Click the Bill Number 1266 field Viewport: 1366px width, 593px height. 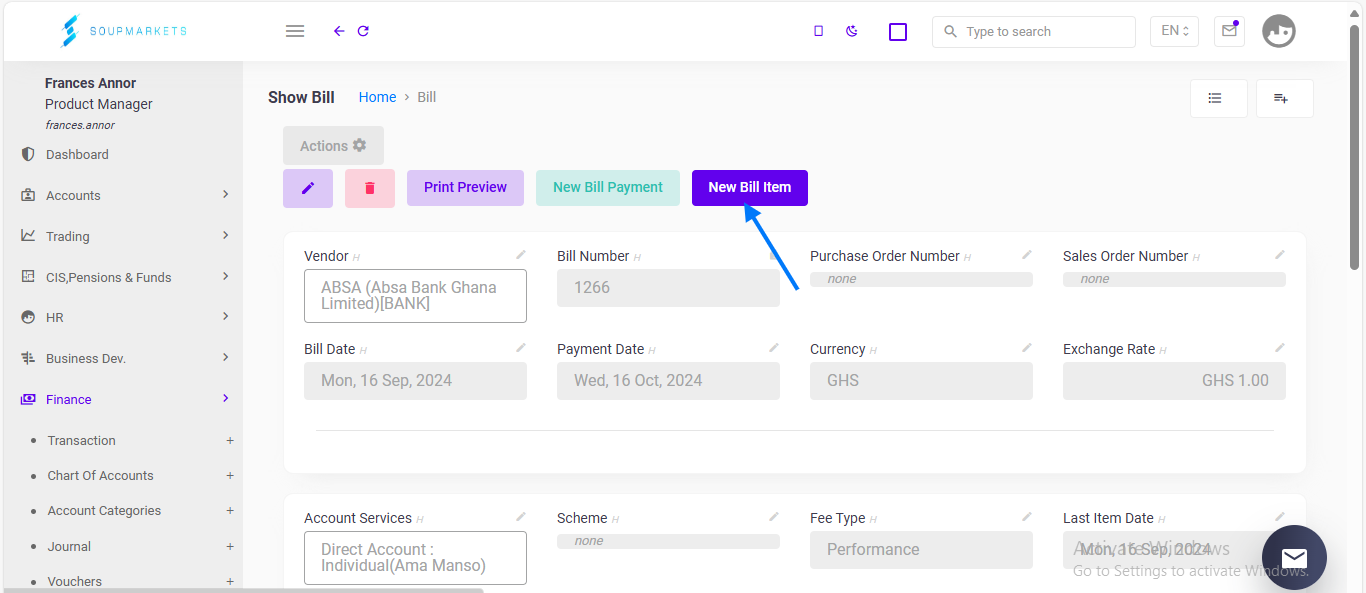point(668,288)
